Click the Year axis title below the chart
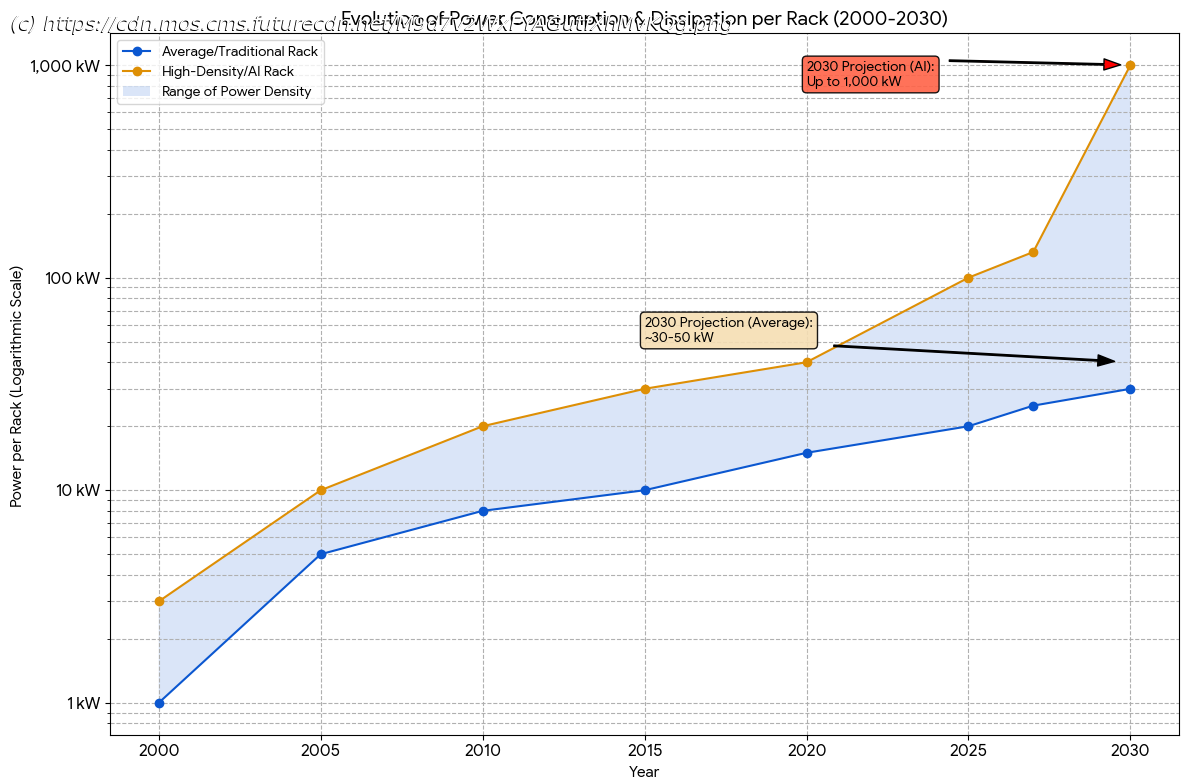Image resolution: width=1190 pixels, height=784 pixels. tap(644, 772)
